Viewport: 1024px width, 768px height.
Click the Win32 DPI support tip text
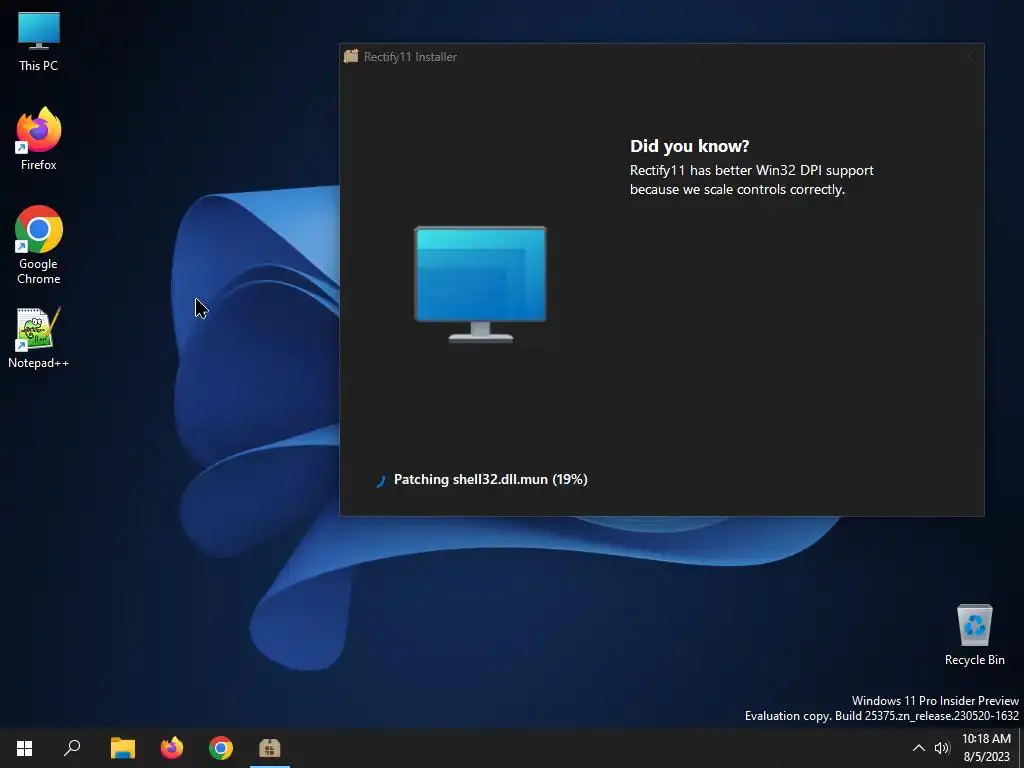click(x=752, y=180)
